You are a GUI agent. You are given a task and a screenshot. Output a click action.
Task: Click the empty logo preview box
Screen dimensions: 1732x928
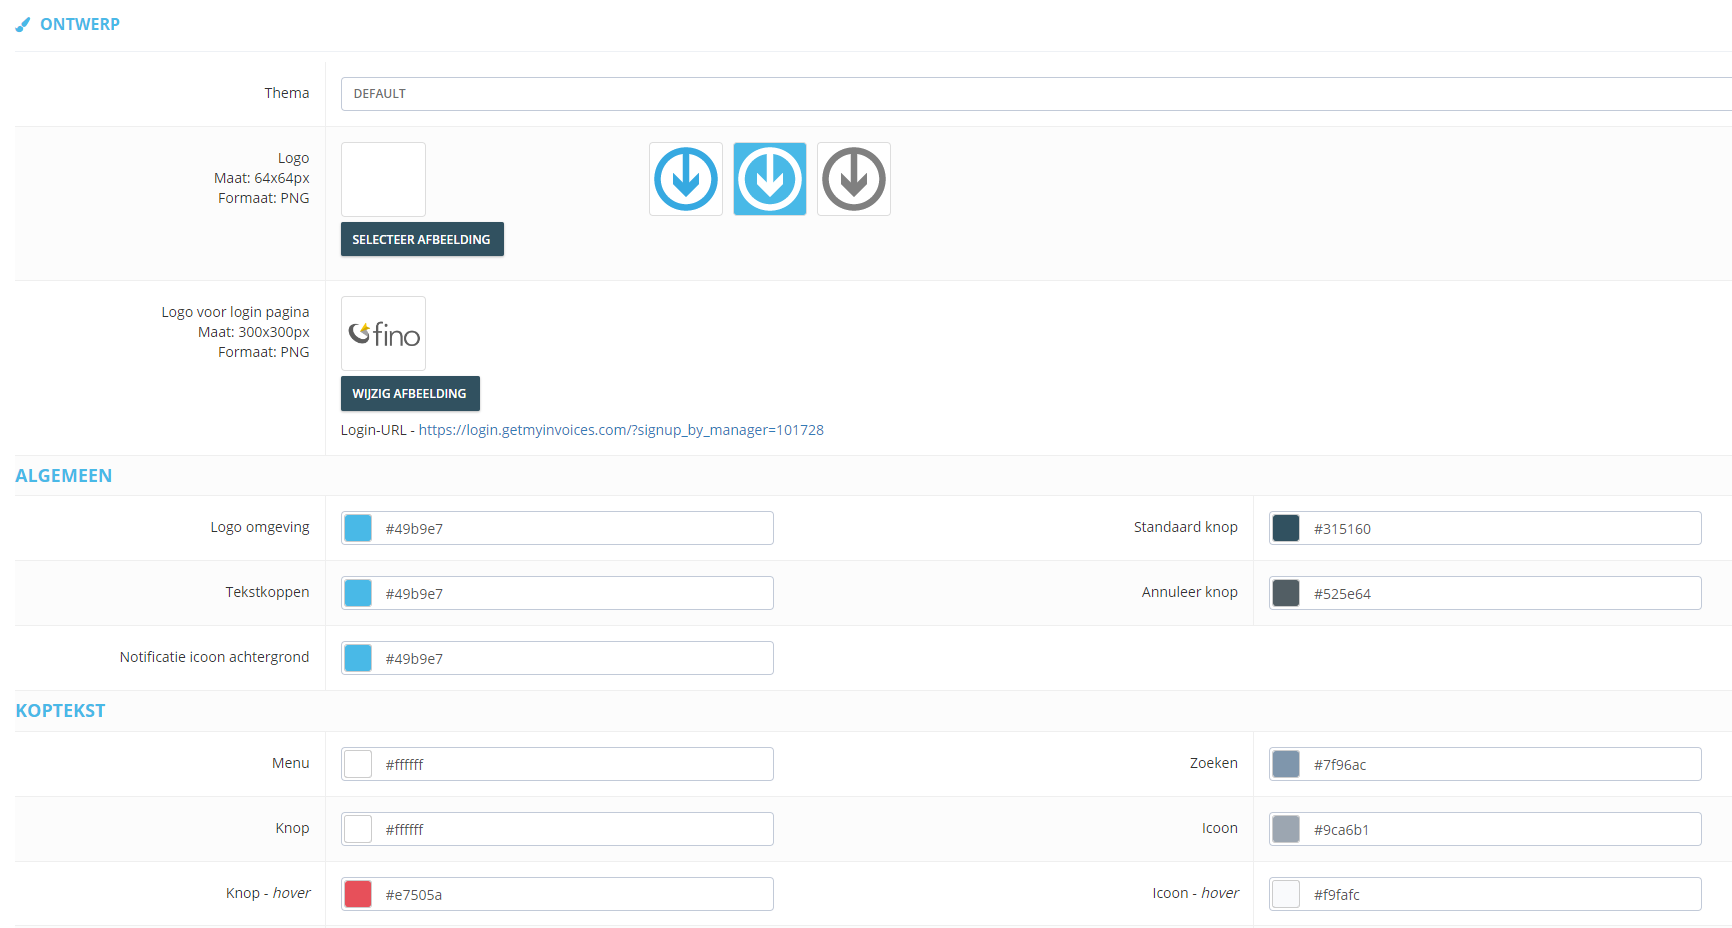383,179
